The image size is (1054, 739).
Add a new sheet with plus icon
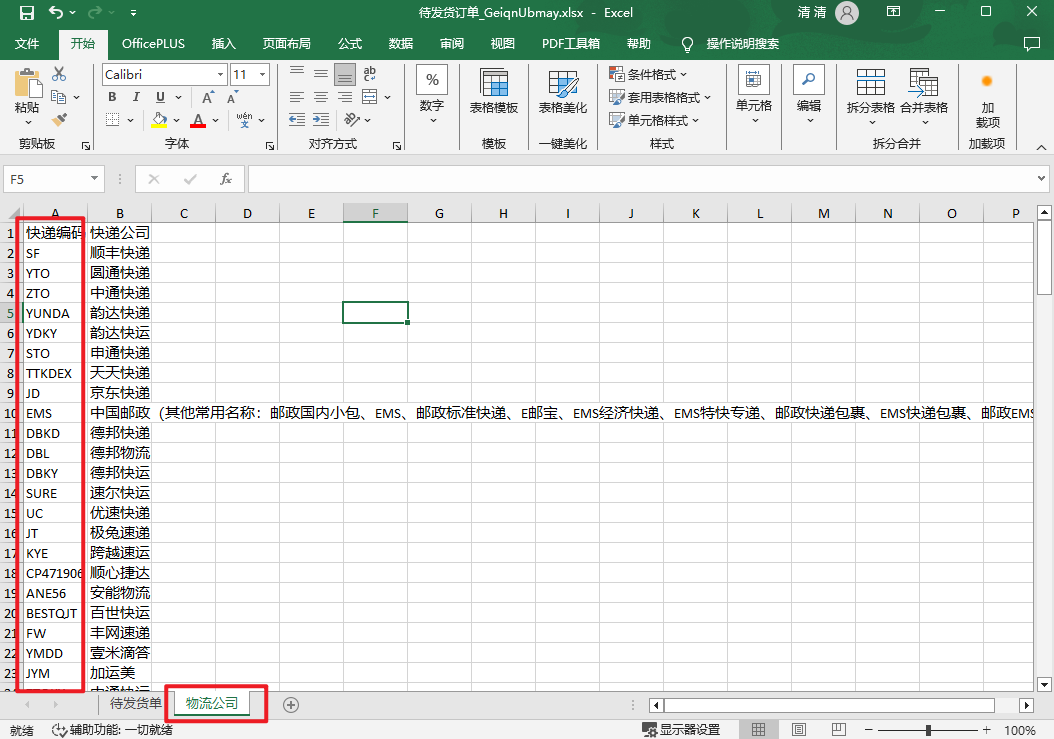pyautogui.click(x=291, y=704)
